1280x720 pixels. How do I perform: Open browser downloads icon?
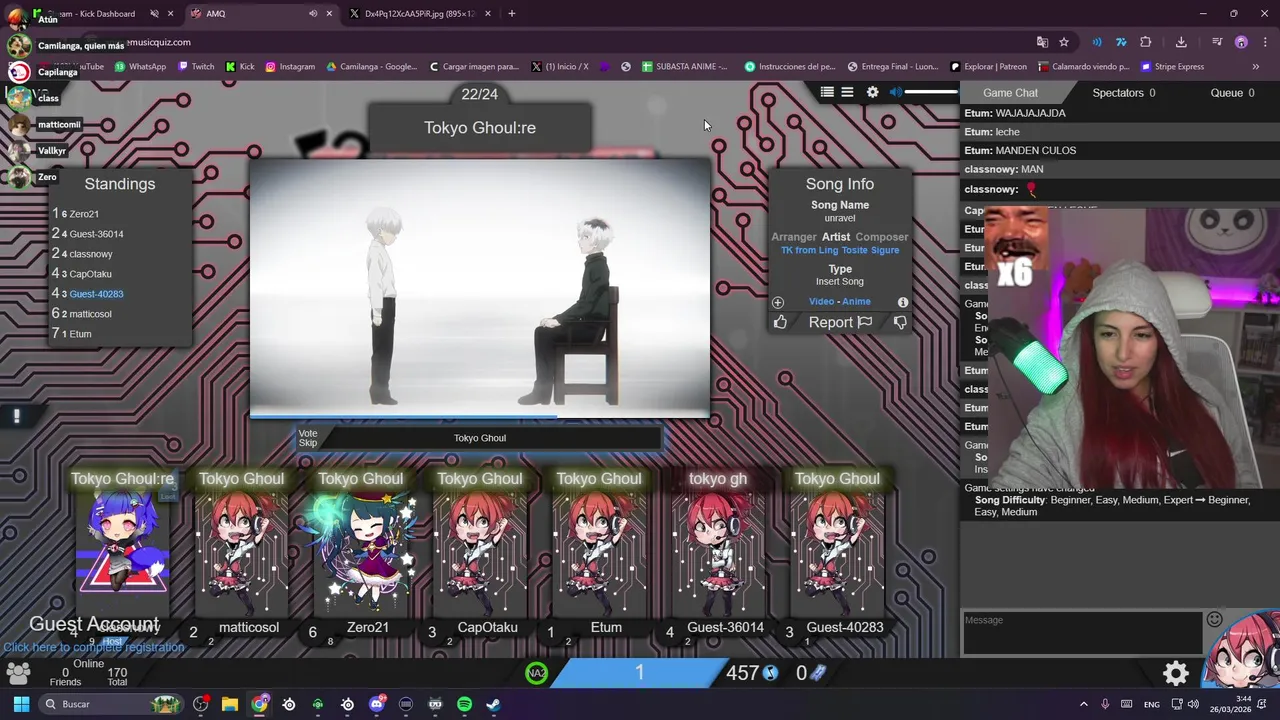1181,42
